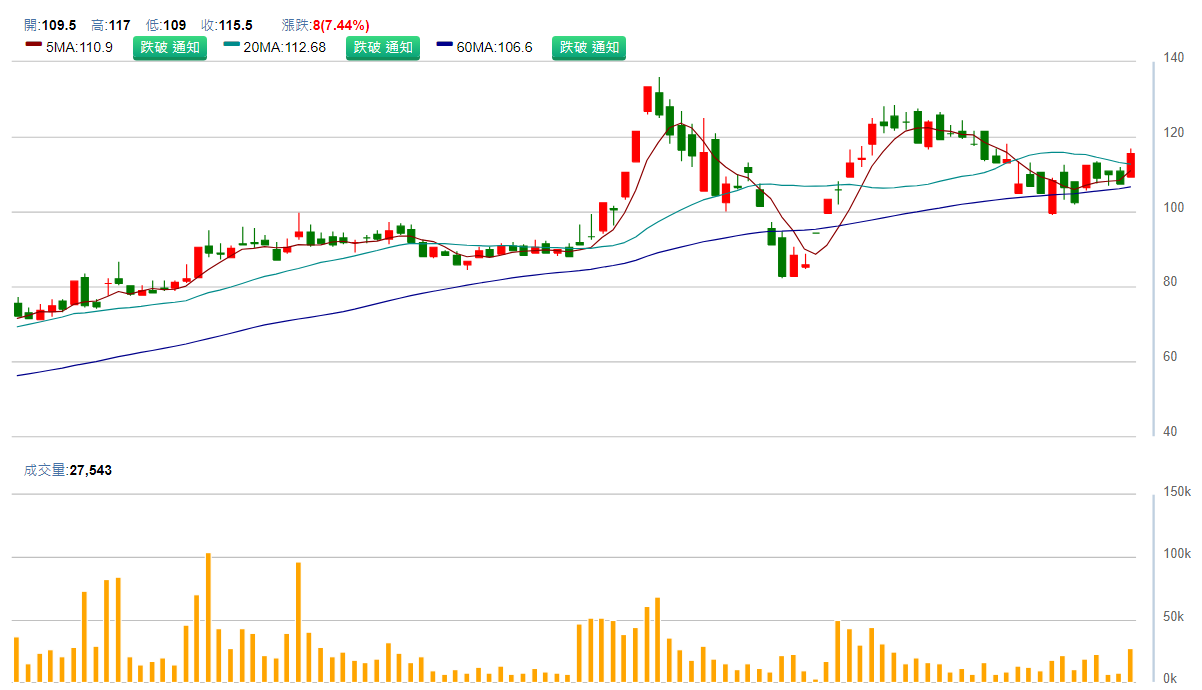Click the 低:109 low price text

click(166, 25)
